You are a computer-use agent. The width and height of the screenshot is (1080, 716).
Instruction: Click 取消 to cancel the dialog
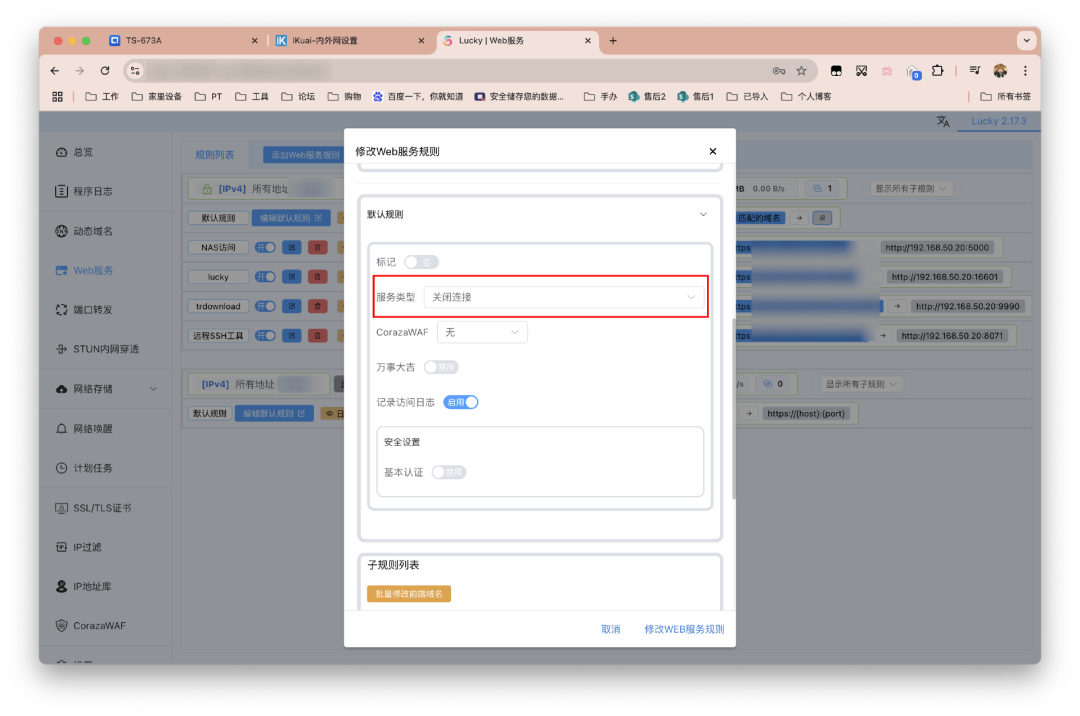(x=610, y=629)
